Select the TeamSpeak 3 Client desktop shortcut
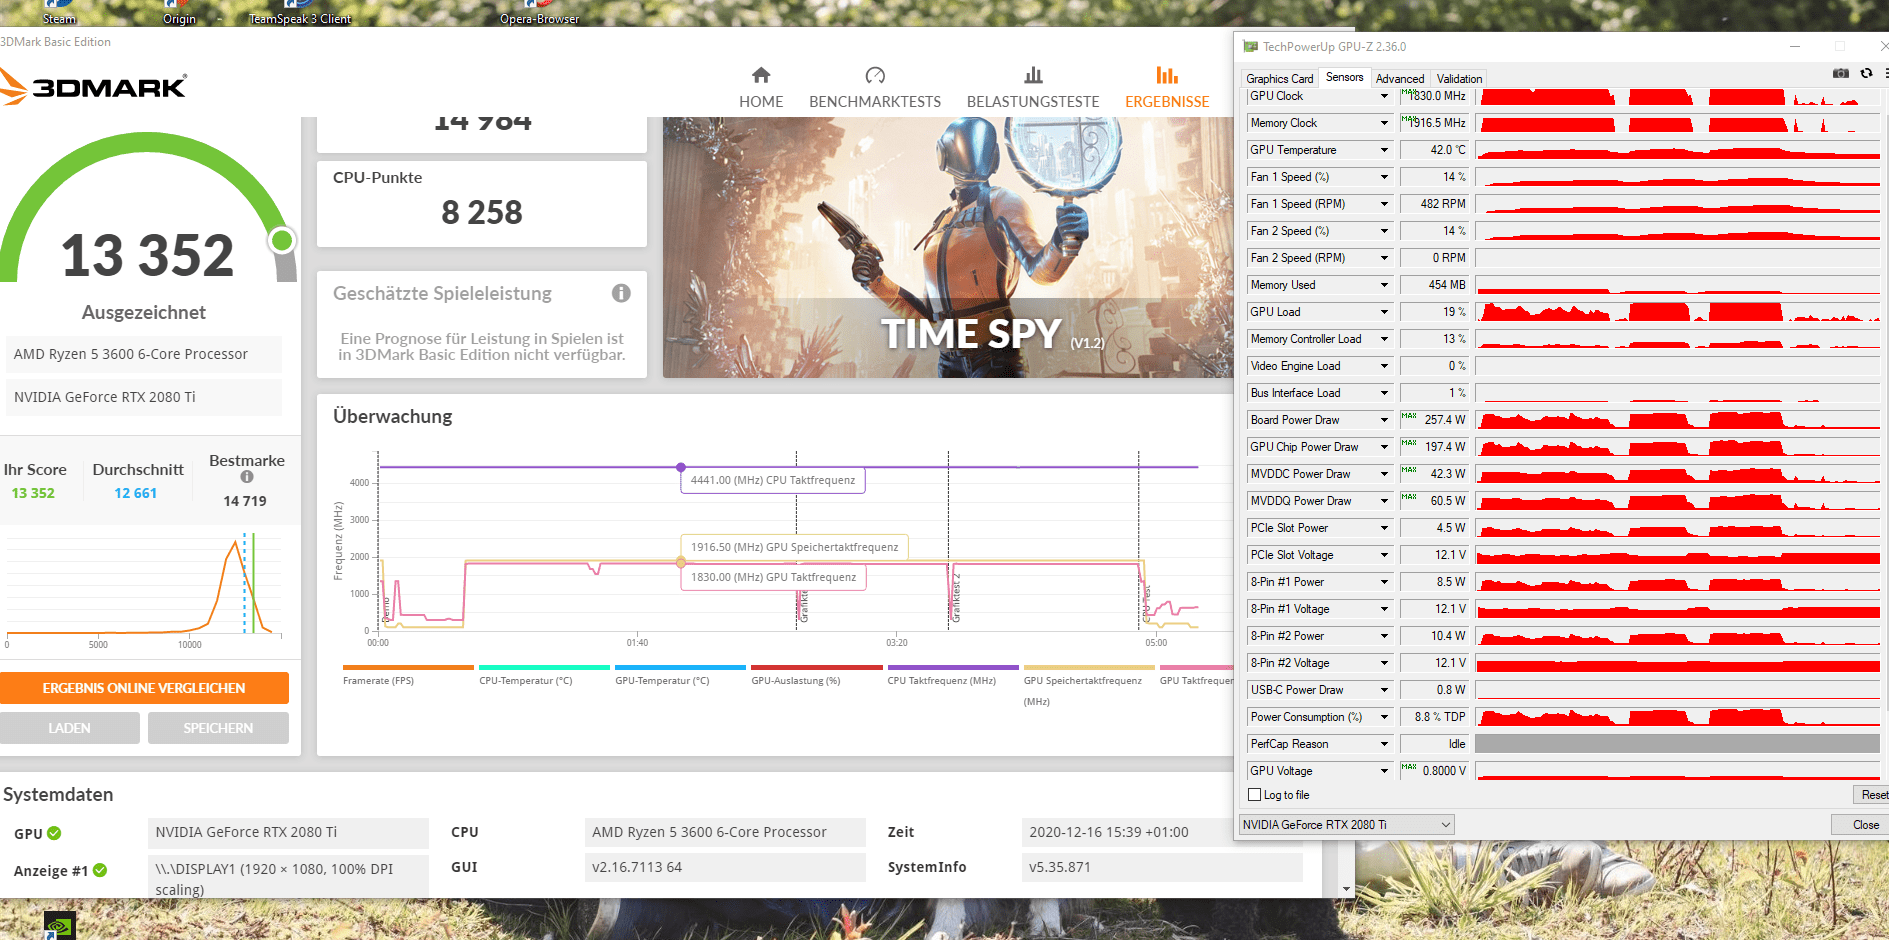 [300, 13]
